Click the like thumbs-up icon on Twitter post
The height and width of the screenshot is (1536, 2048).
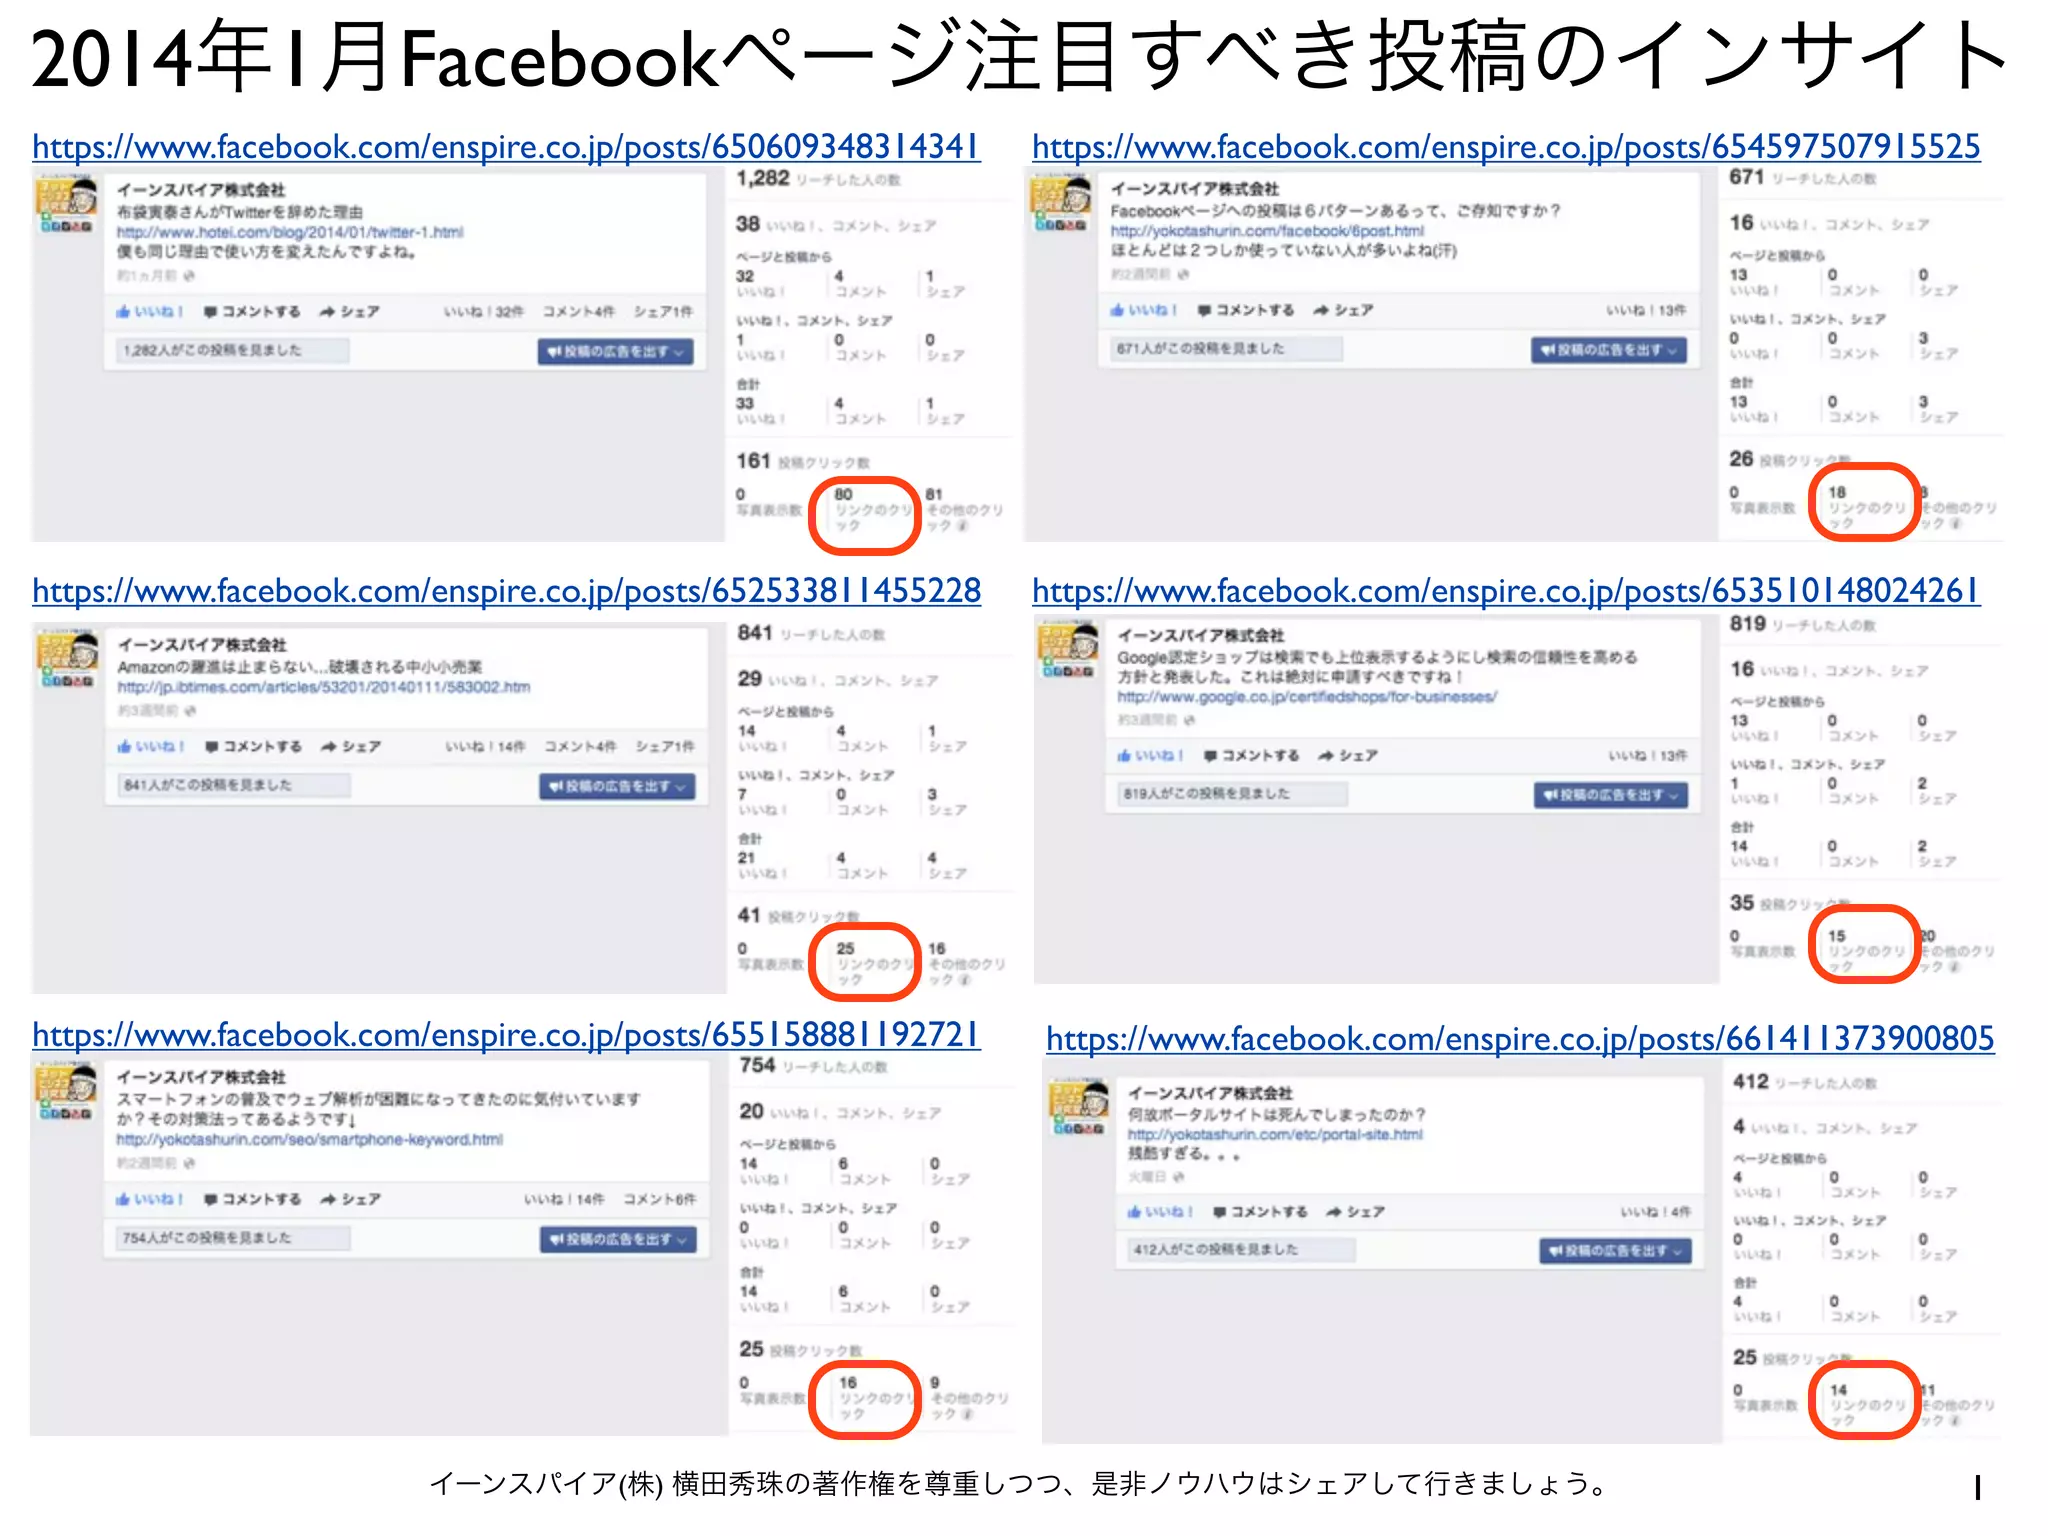[123, 312]
